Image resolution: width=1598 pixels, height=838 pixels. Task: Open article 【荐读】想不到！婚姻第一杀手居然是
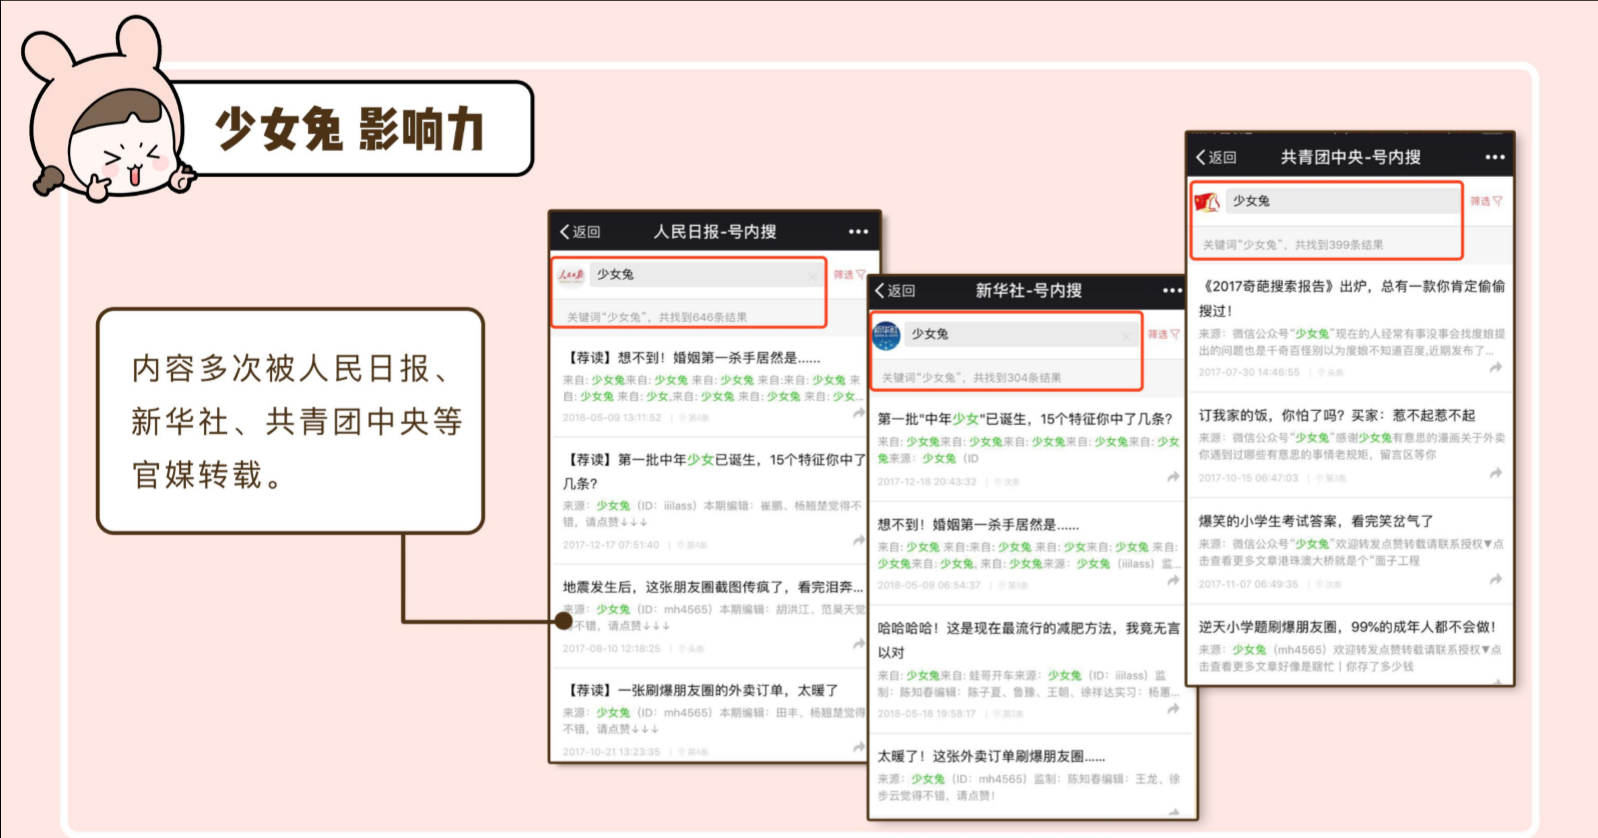(691, 358)
